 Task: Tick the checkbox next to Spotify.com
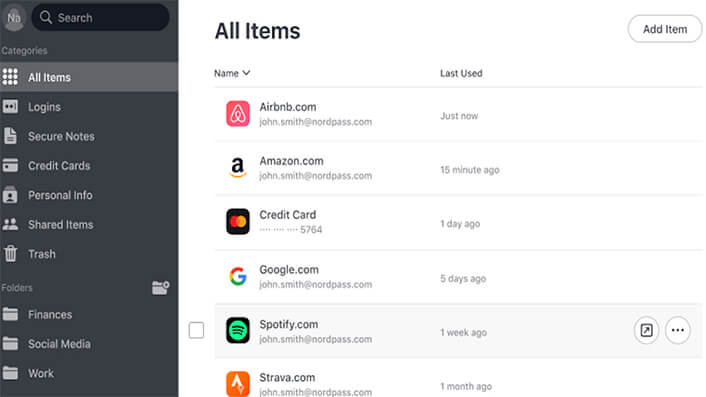pyautogui.click(x=196, y=330)
